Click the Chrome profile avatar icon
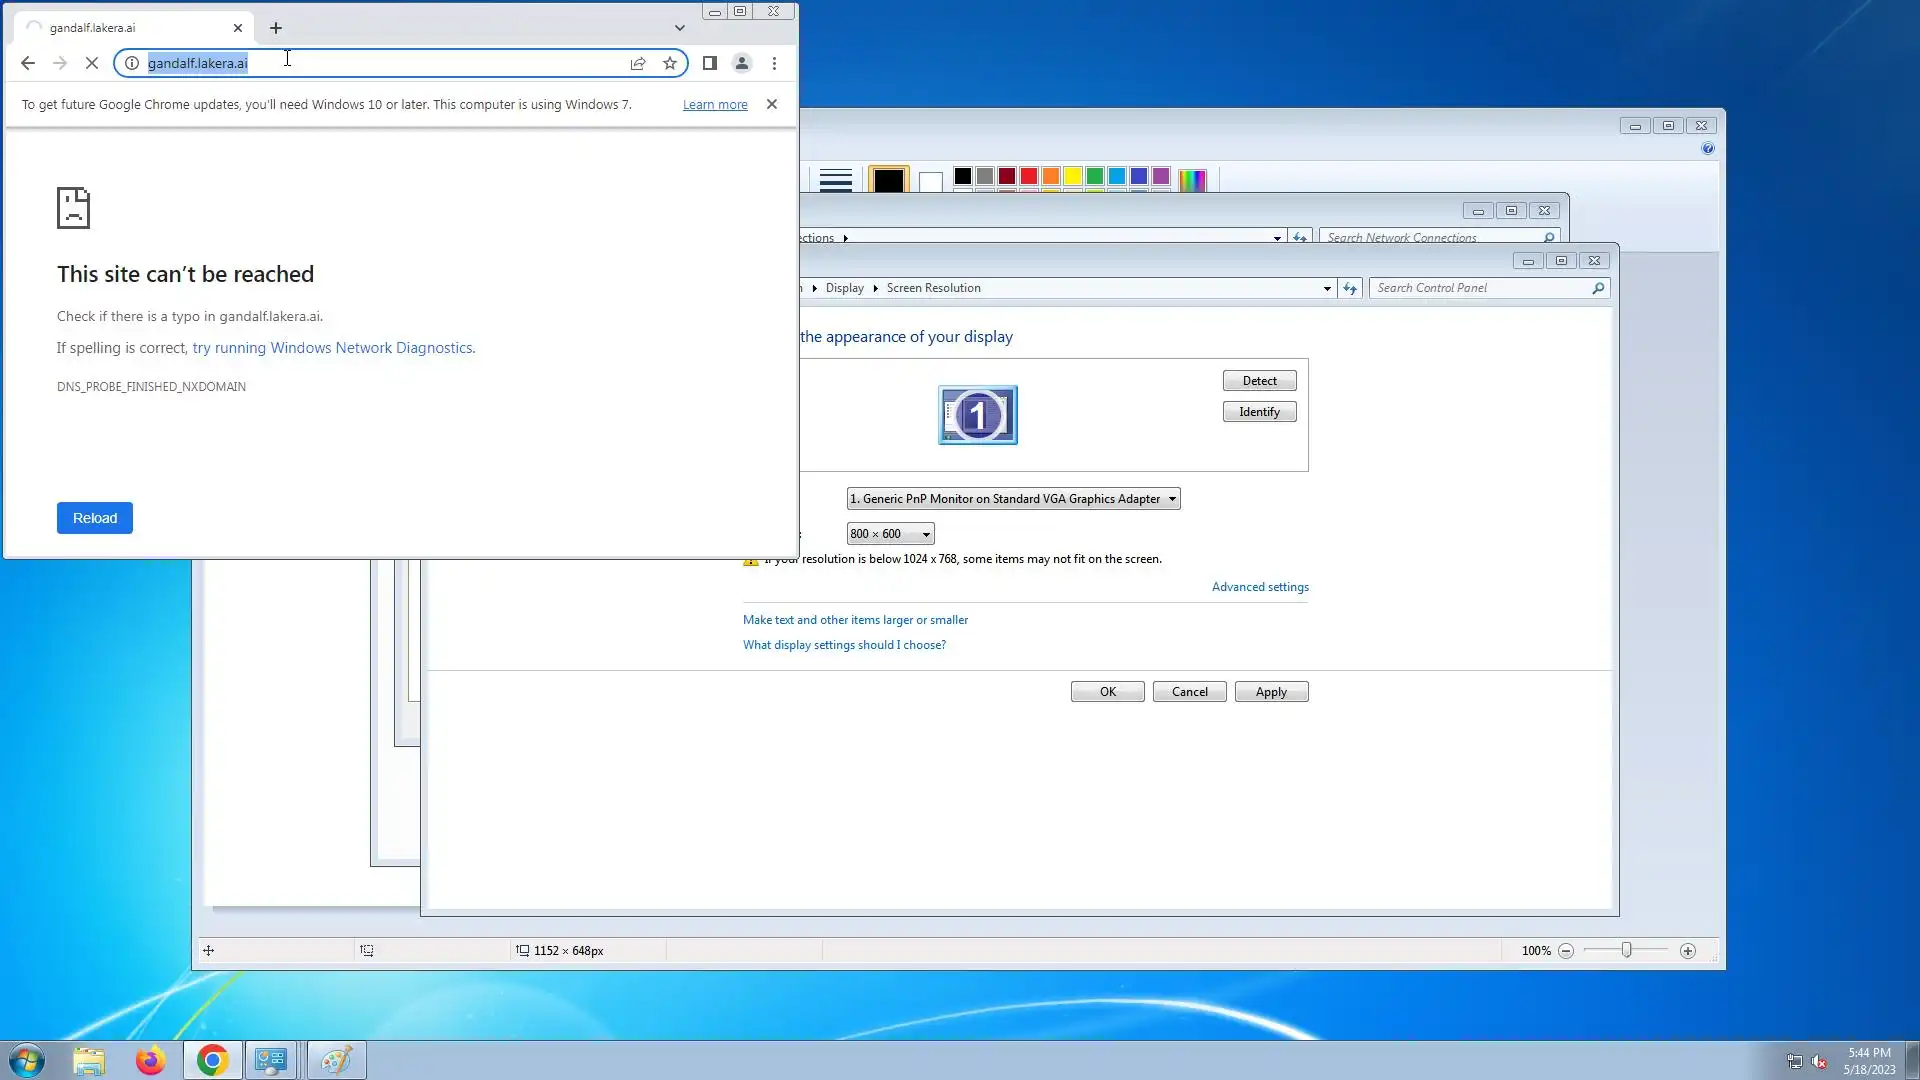 click(742, 63)
